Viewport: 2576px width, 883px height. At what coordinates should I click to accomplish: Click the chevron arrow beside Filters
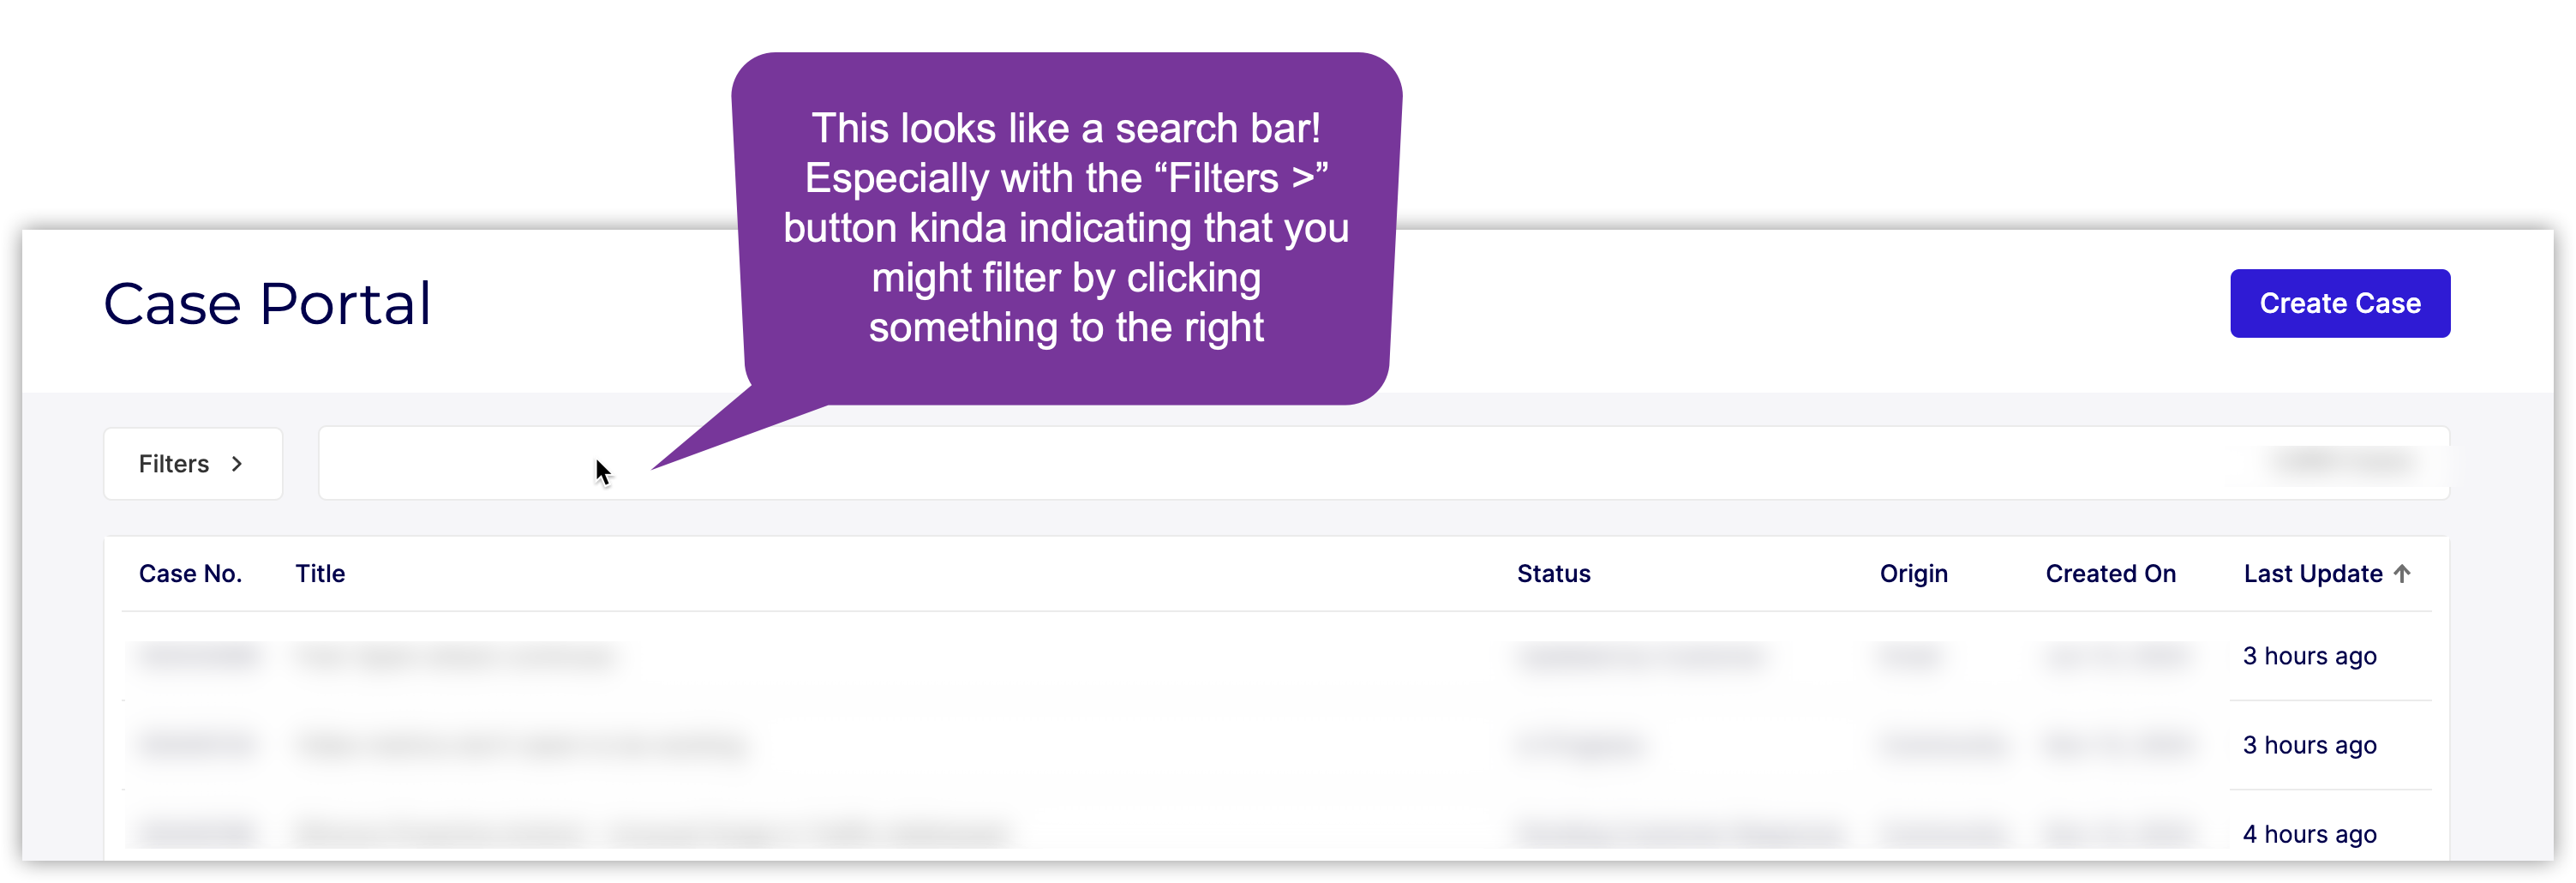237,464
